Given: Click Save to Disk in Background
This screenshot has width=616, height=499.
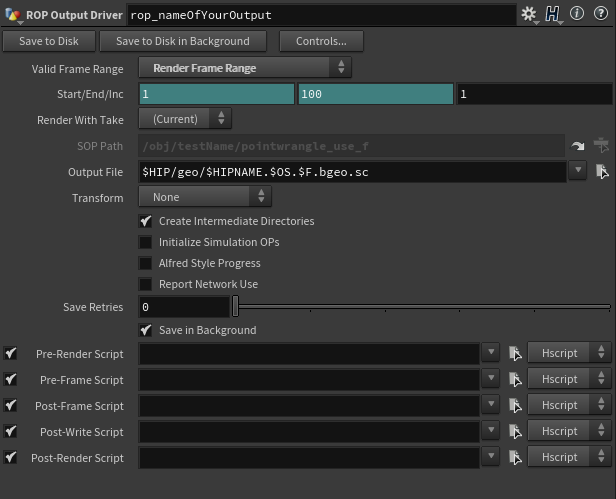Looking at the screenshot, I should click(x=183, y=41).
